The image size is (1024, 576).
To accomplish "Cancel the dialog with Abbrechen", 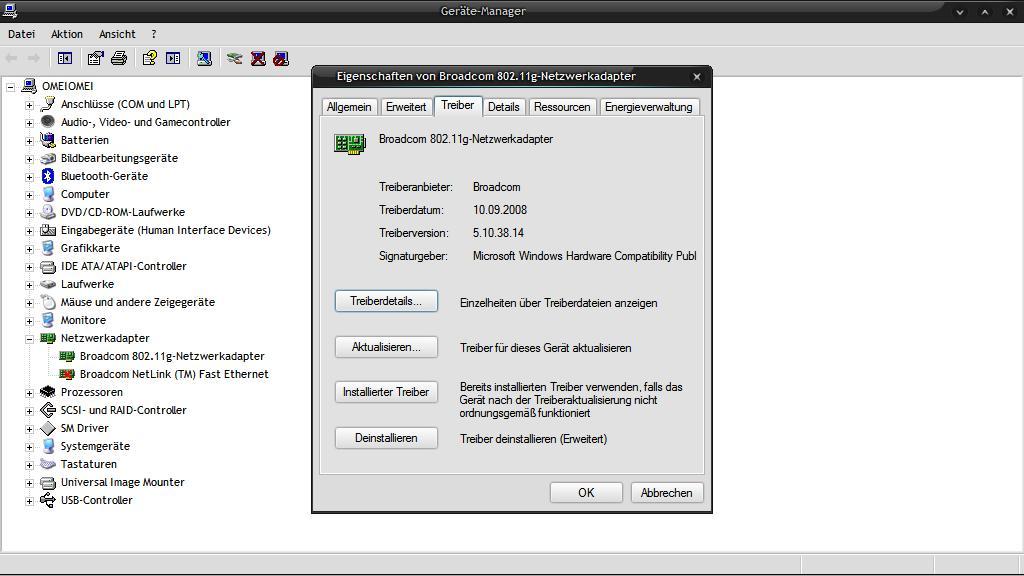I will [x=667, y=492].
